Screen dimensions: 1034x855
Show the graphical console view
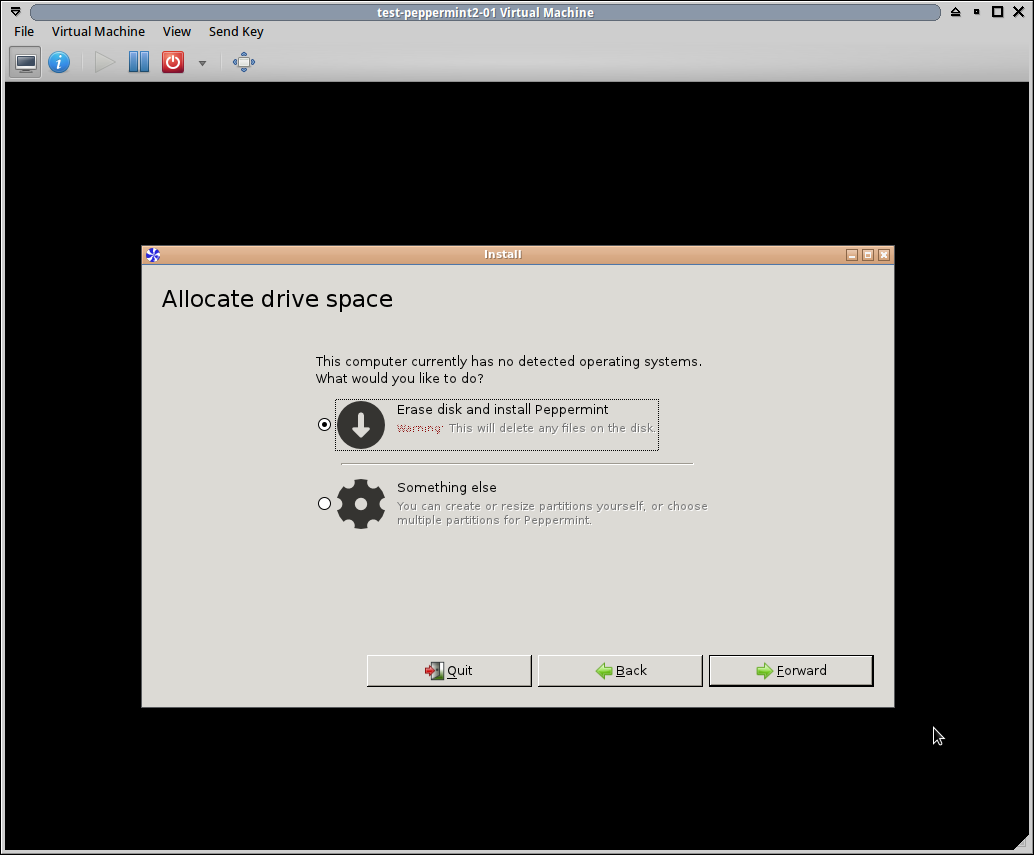(x=26, y=63)
